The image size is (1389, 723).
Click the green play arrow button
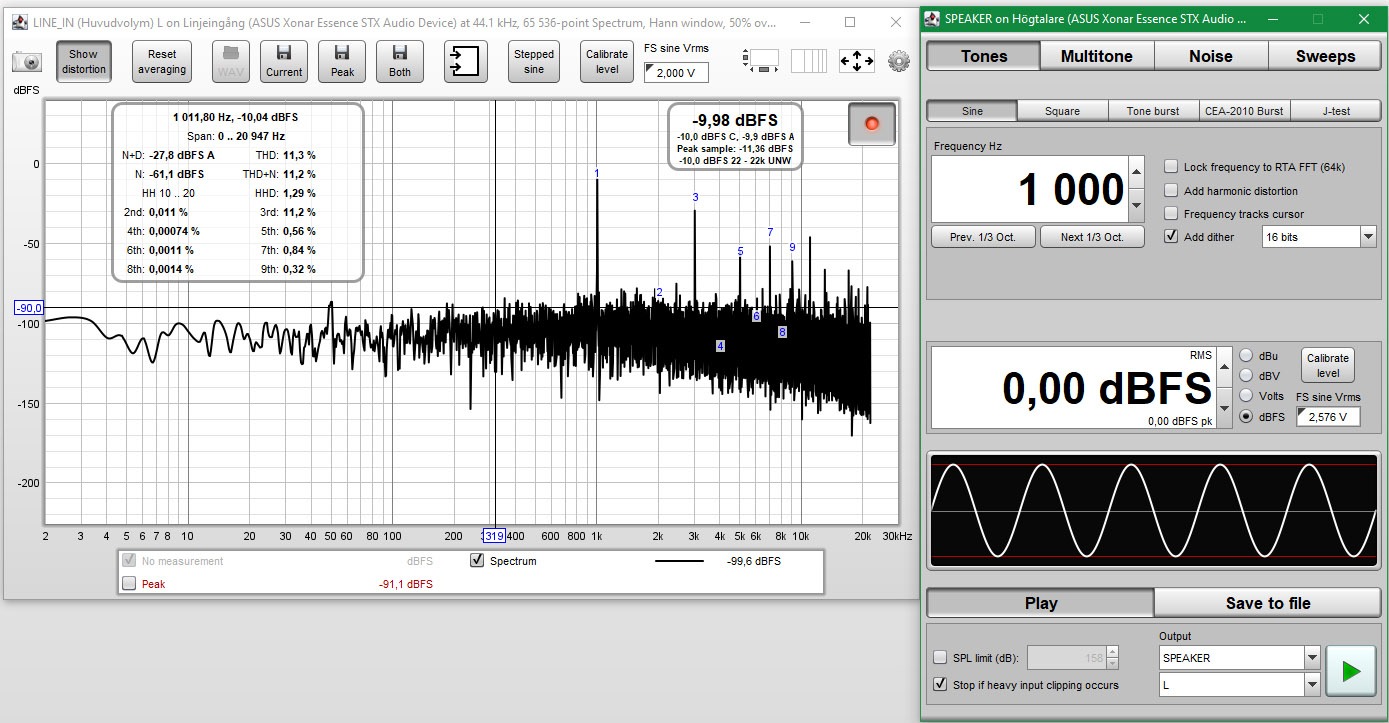click(x=1351, y=671)
